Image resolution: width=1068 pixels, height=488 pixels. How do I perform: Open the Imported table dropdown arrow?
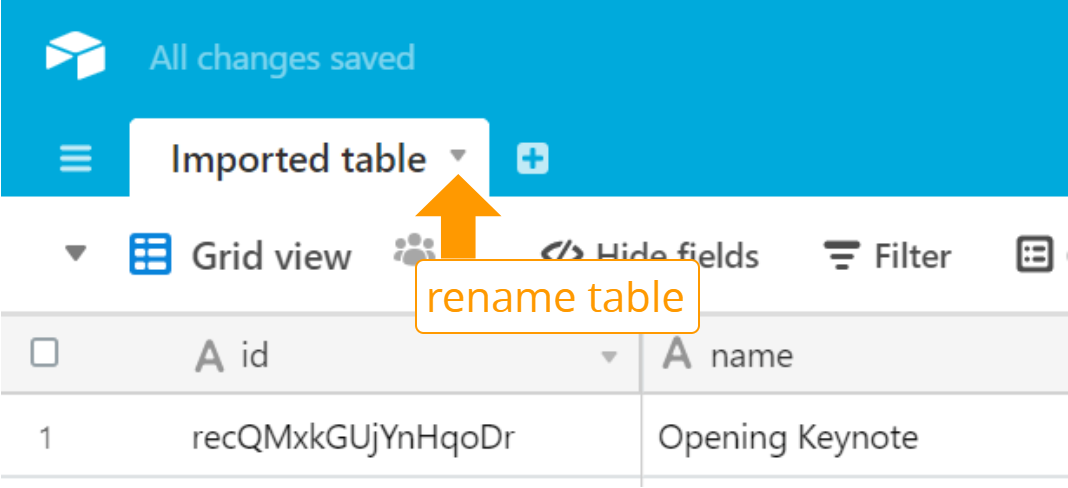click(458, 156)
